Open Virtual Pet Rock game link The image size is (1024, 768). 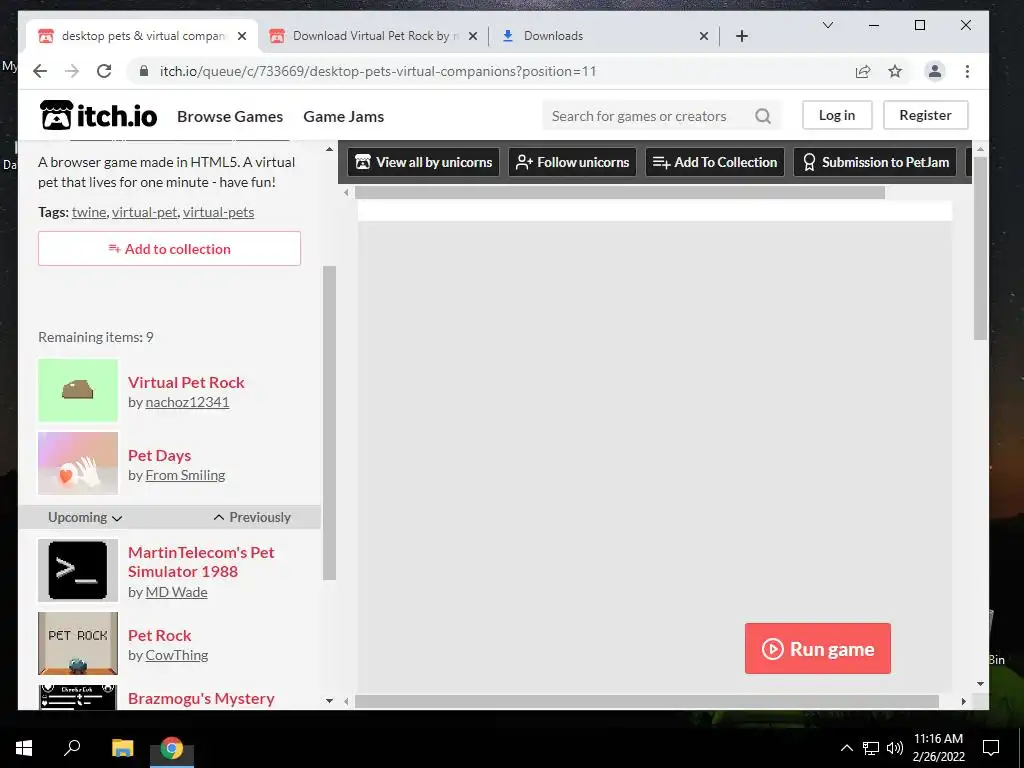pyautogui.click(x=186, y=382)
